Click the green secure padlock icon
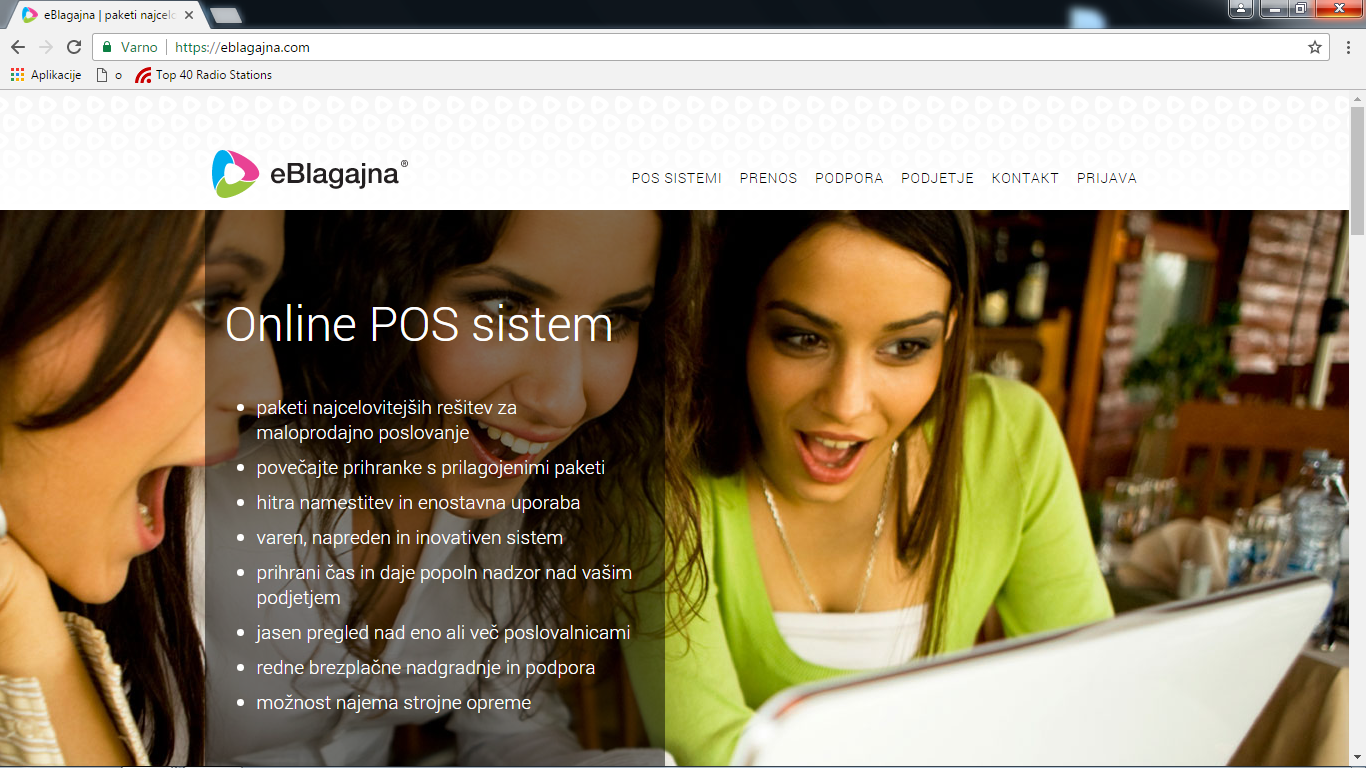 click(x=107, y=47)
